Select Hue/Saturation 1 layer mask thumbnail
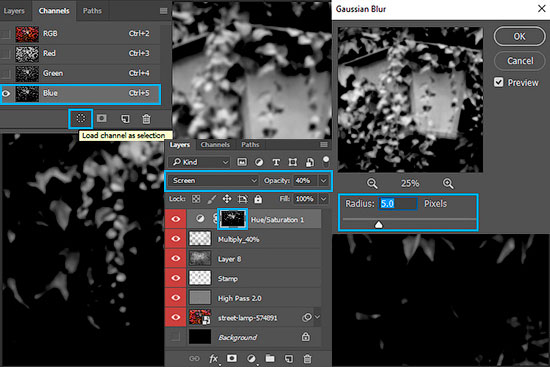Image resolution: width=550 pixels, height=367 pixels. tap(233, 219)
